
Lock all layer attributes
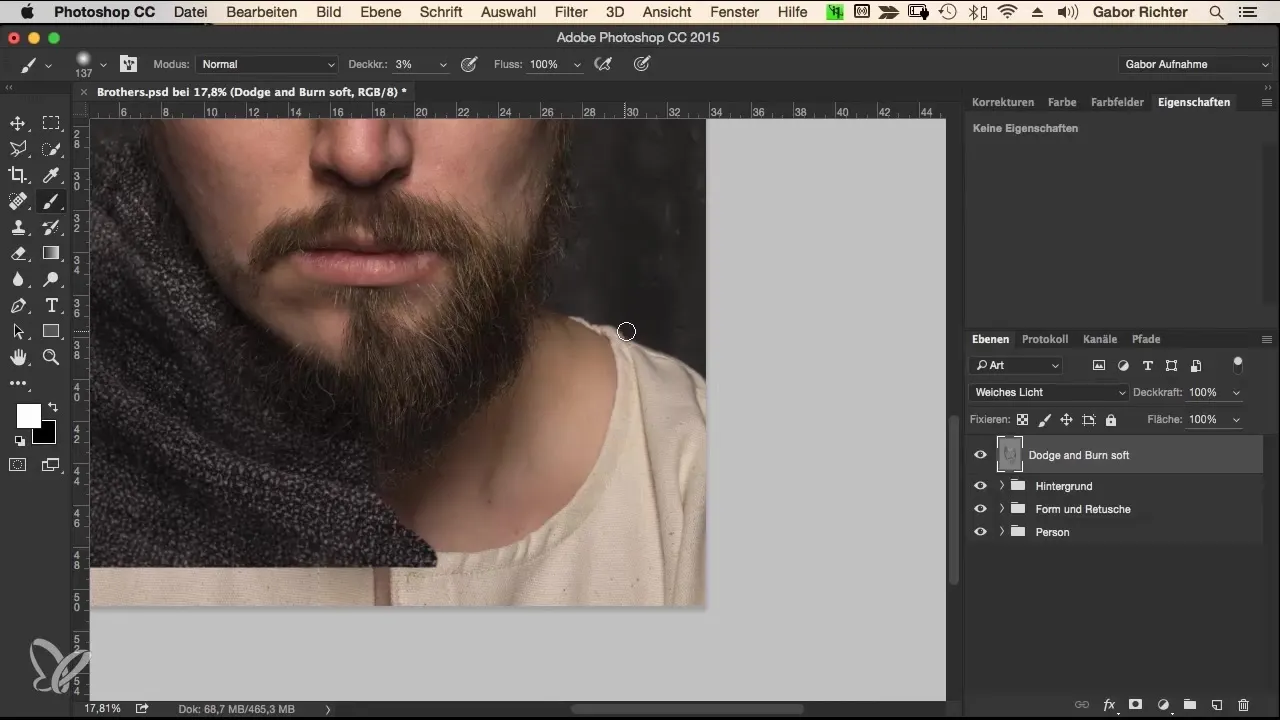coord(1110,420)
